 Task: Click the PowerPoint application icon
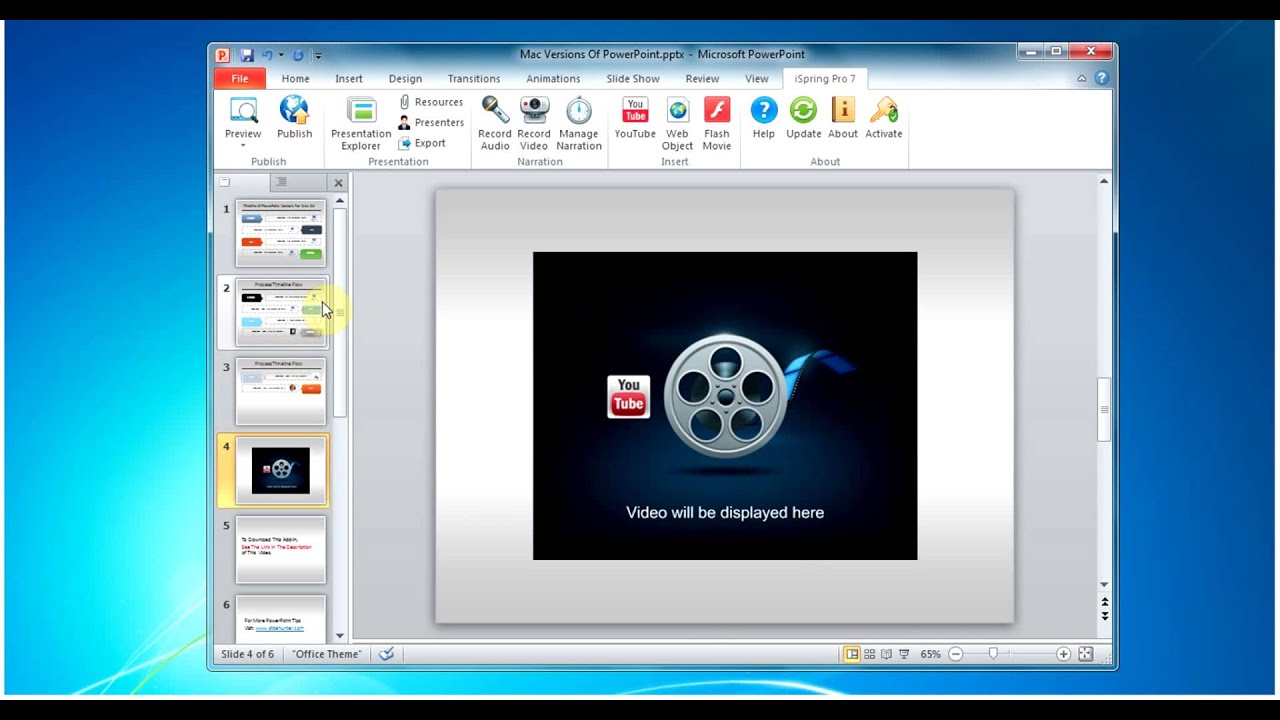tap(222, 55)
